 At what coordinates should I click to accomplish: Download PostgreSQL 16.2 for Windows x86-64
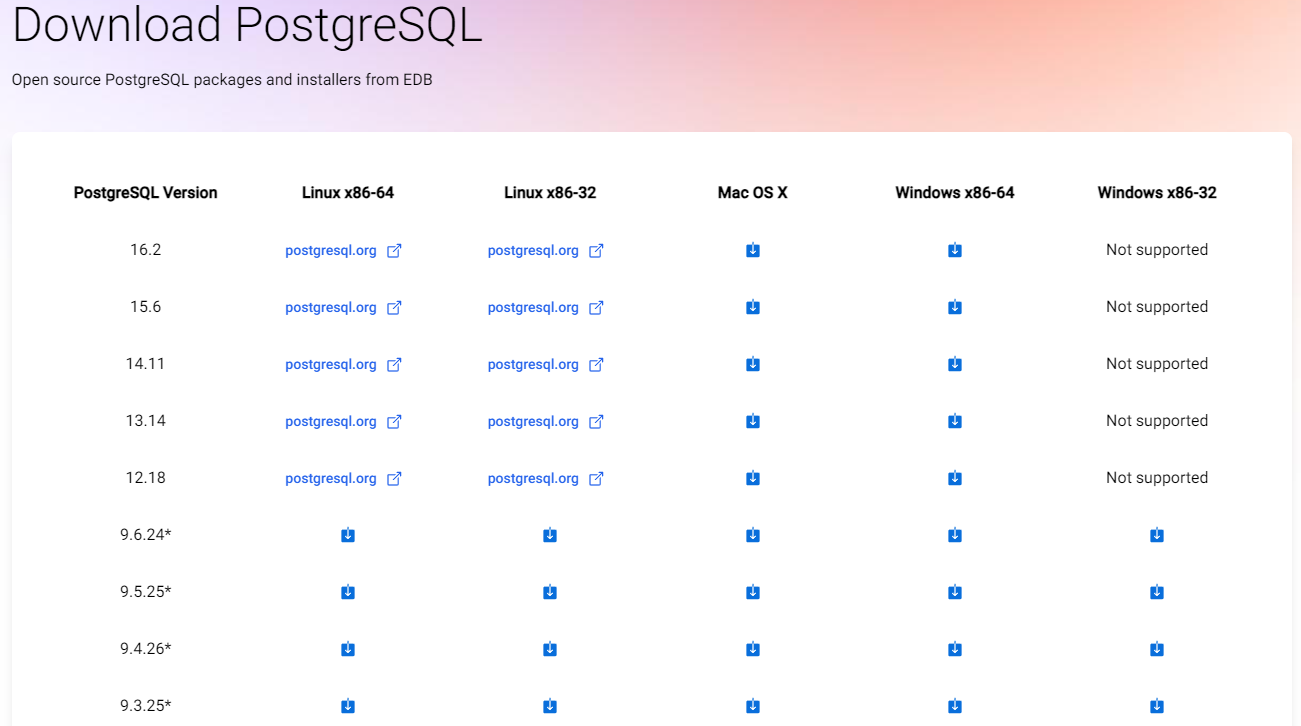point(955,250)
